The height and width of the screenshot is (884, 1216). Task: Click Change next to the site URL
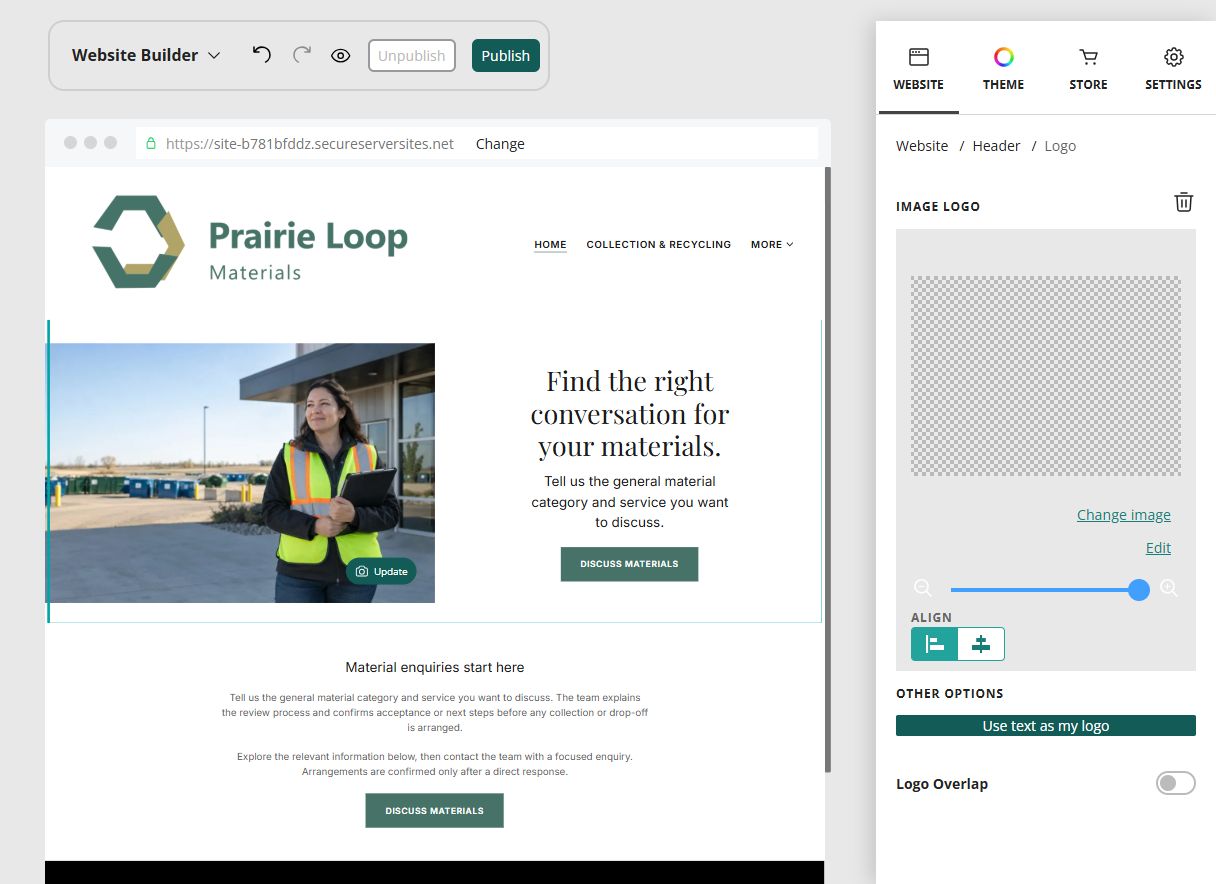(500, 144)
